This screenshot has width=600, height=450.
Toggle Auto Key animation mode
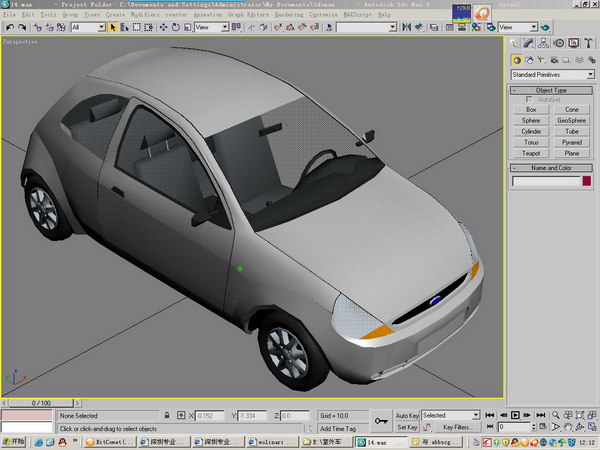(x=407, y=415)
